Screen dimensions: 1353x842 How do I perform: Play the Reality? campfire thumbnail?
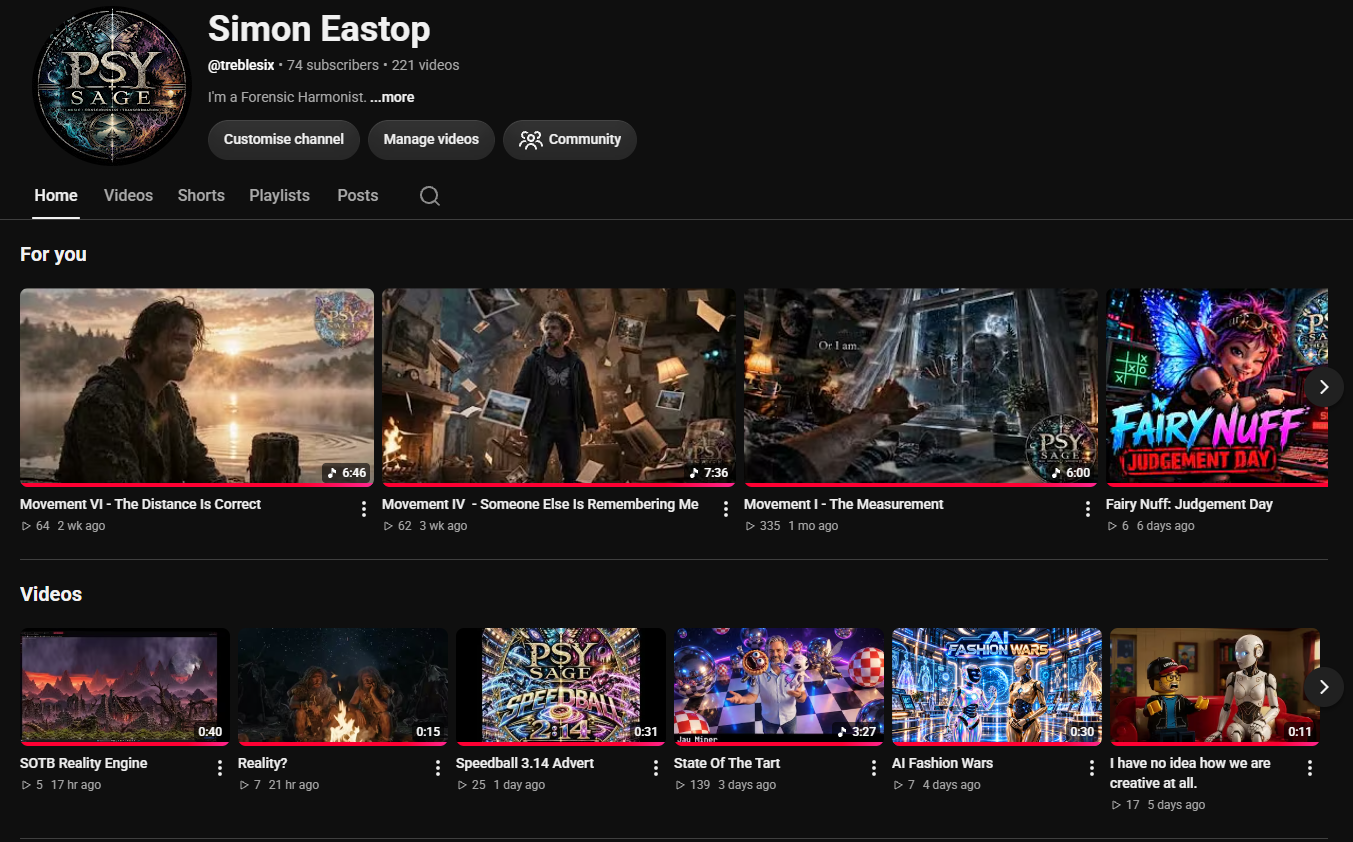343,686
